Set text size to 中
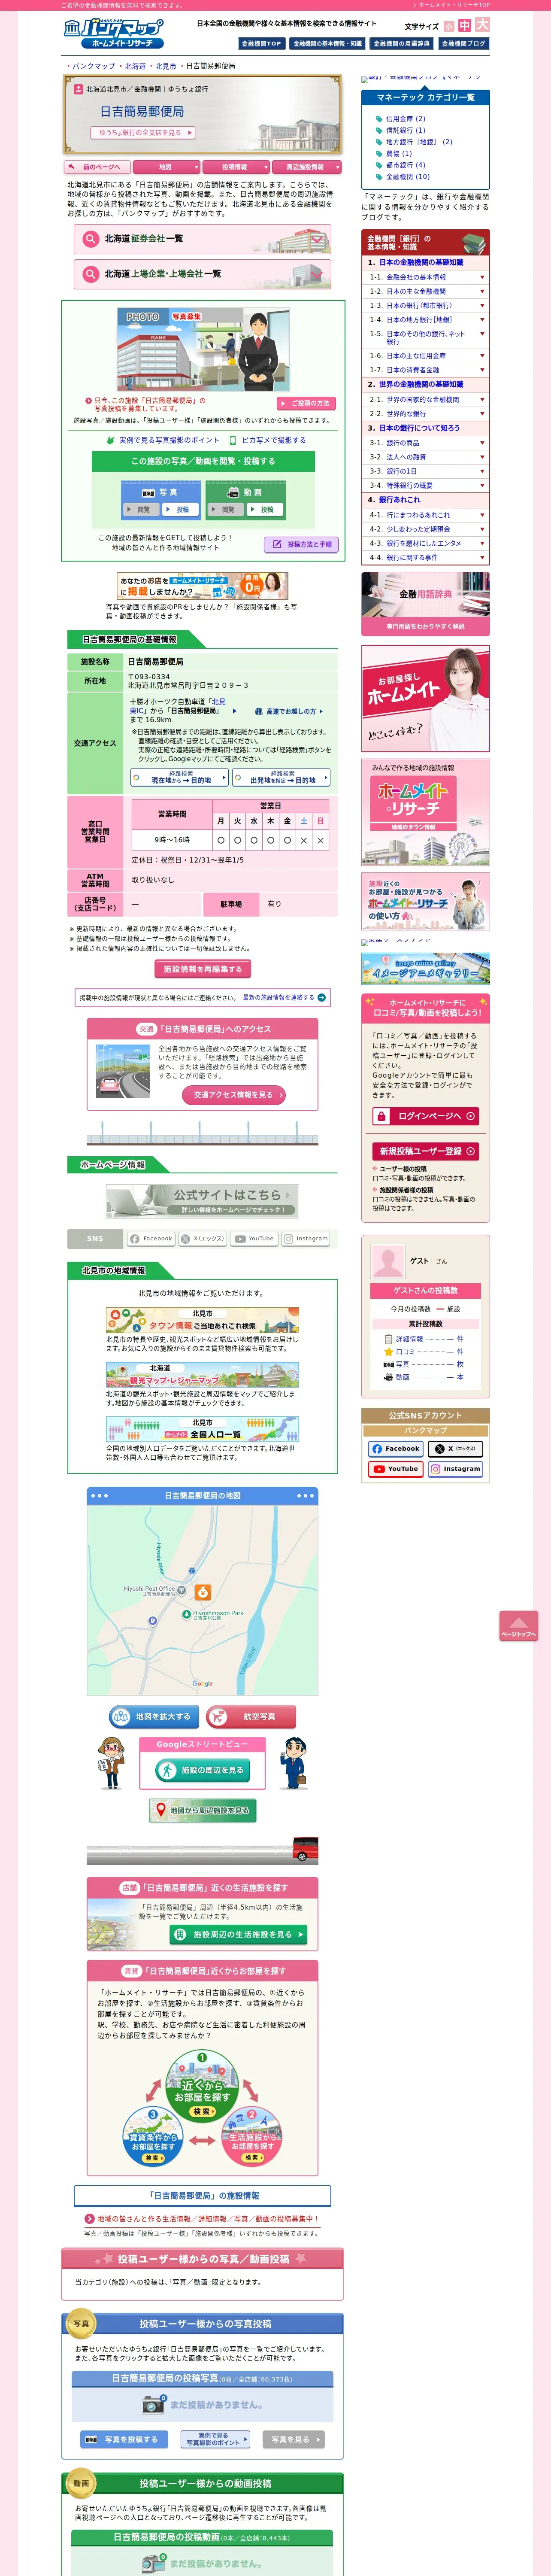The height and width of the screenshot is (2576, 551). (465, 25)
